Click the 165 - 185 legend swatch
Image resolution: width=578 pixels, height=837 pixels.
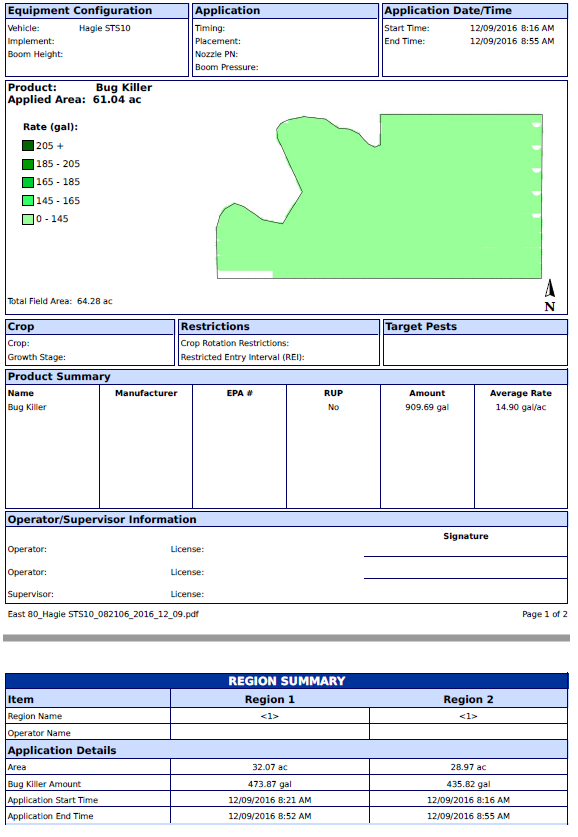click(x=28, y=182)
